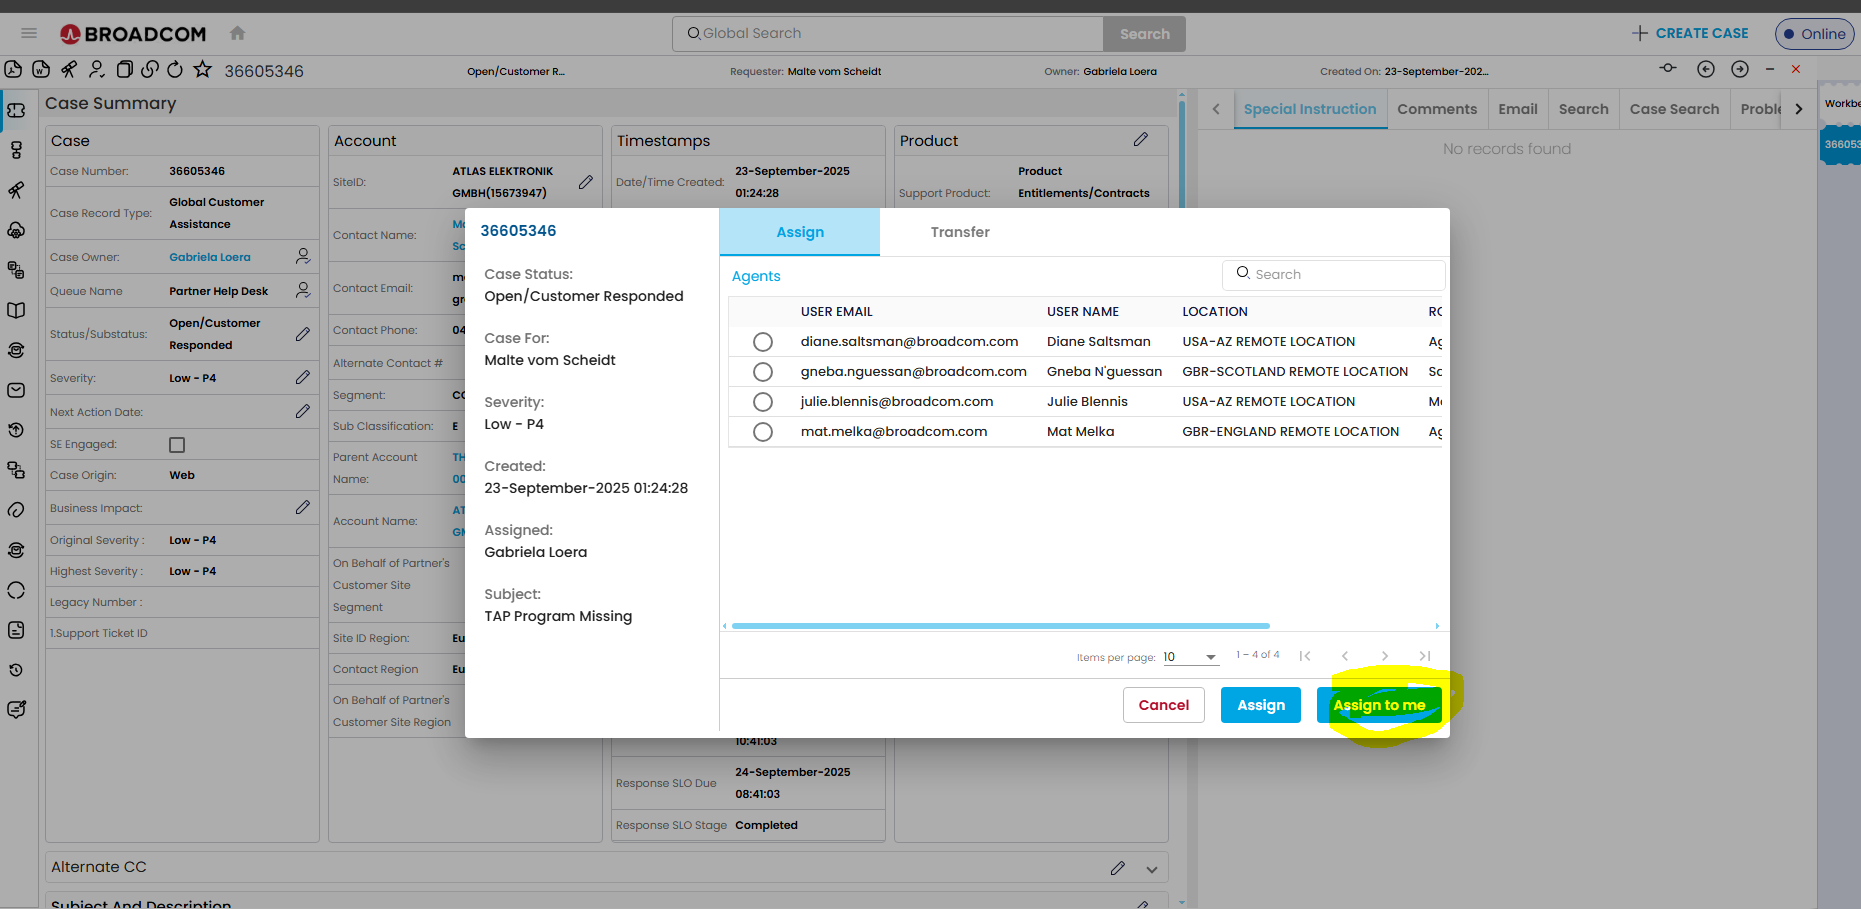Cancel the assign dialog

pos(1164,705)
